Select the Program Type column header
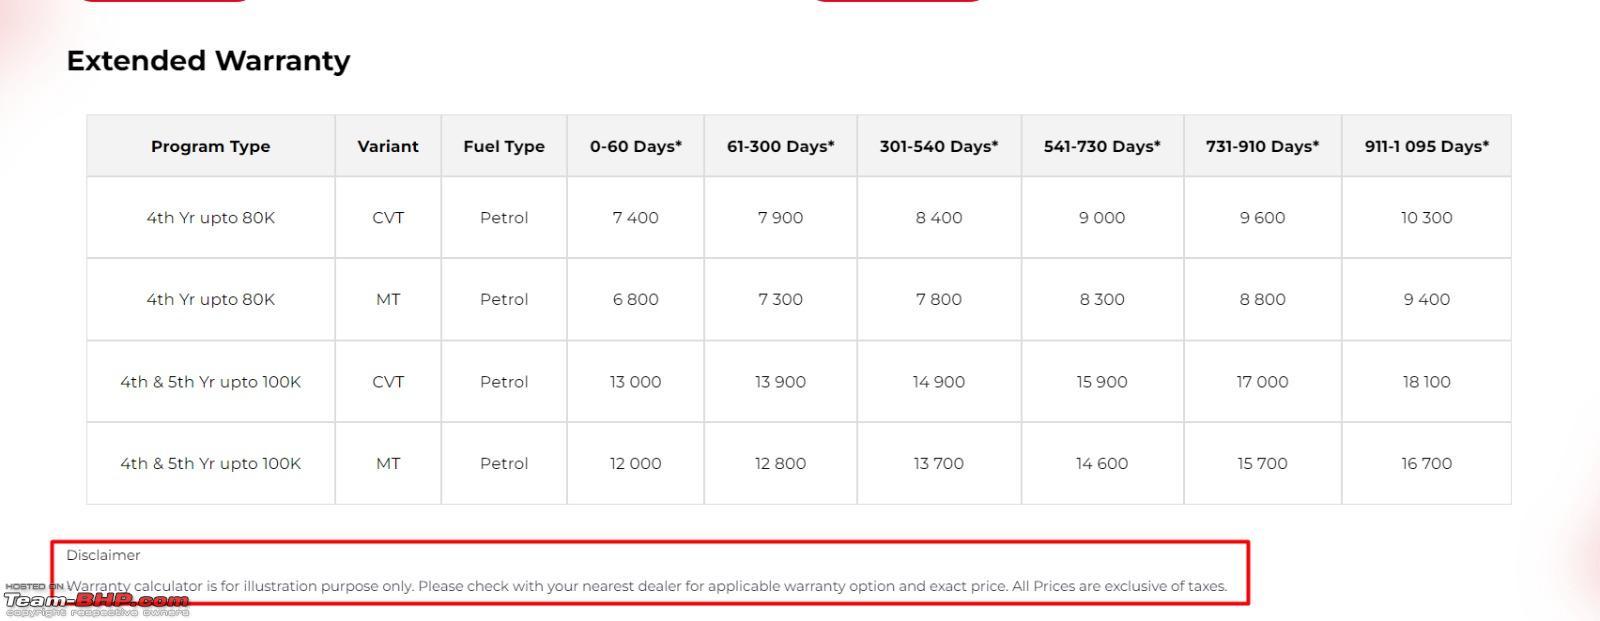This screenshot has height=621, width=1600. pos(211,146)
